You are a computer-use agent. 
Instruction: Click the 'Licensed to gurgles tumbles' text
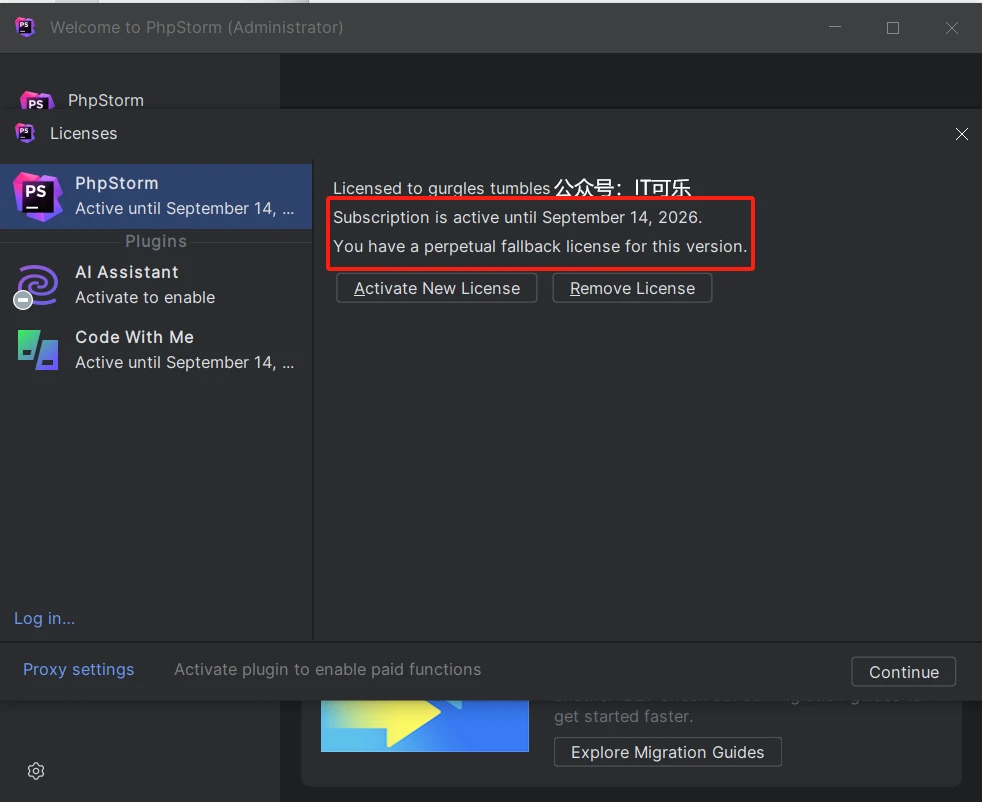[x=442, y=188]
